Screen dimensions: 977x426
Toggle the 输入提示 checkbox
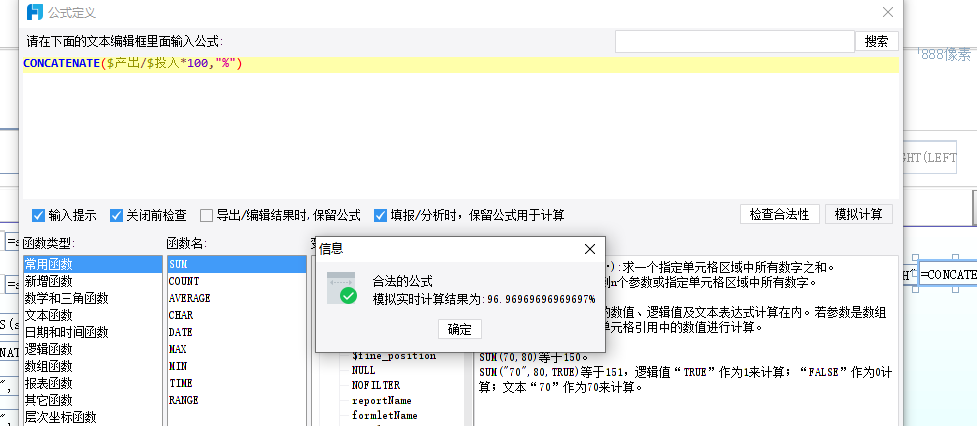(x=38, y=215)
